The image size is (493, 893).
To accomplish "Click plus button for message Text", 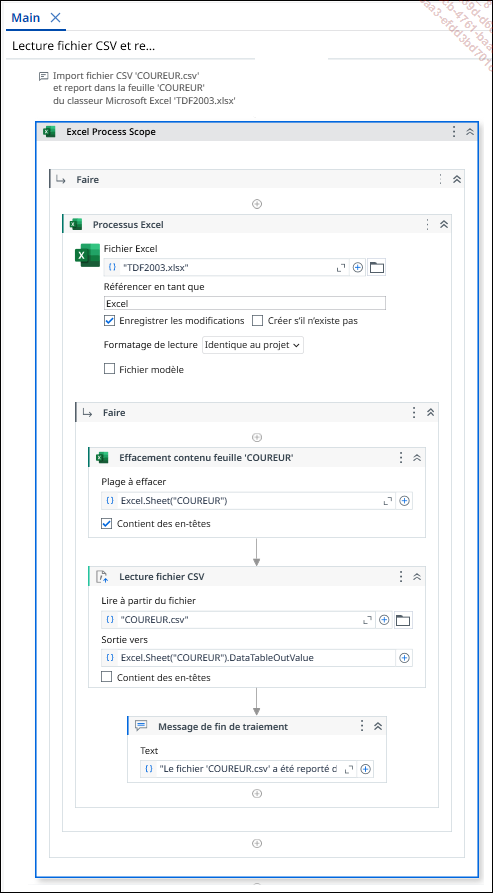I will pos(365,769).
